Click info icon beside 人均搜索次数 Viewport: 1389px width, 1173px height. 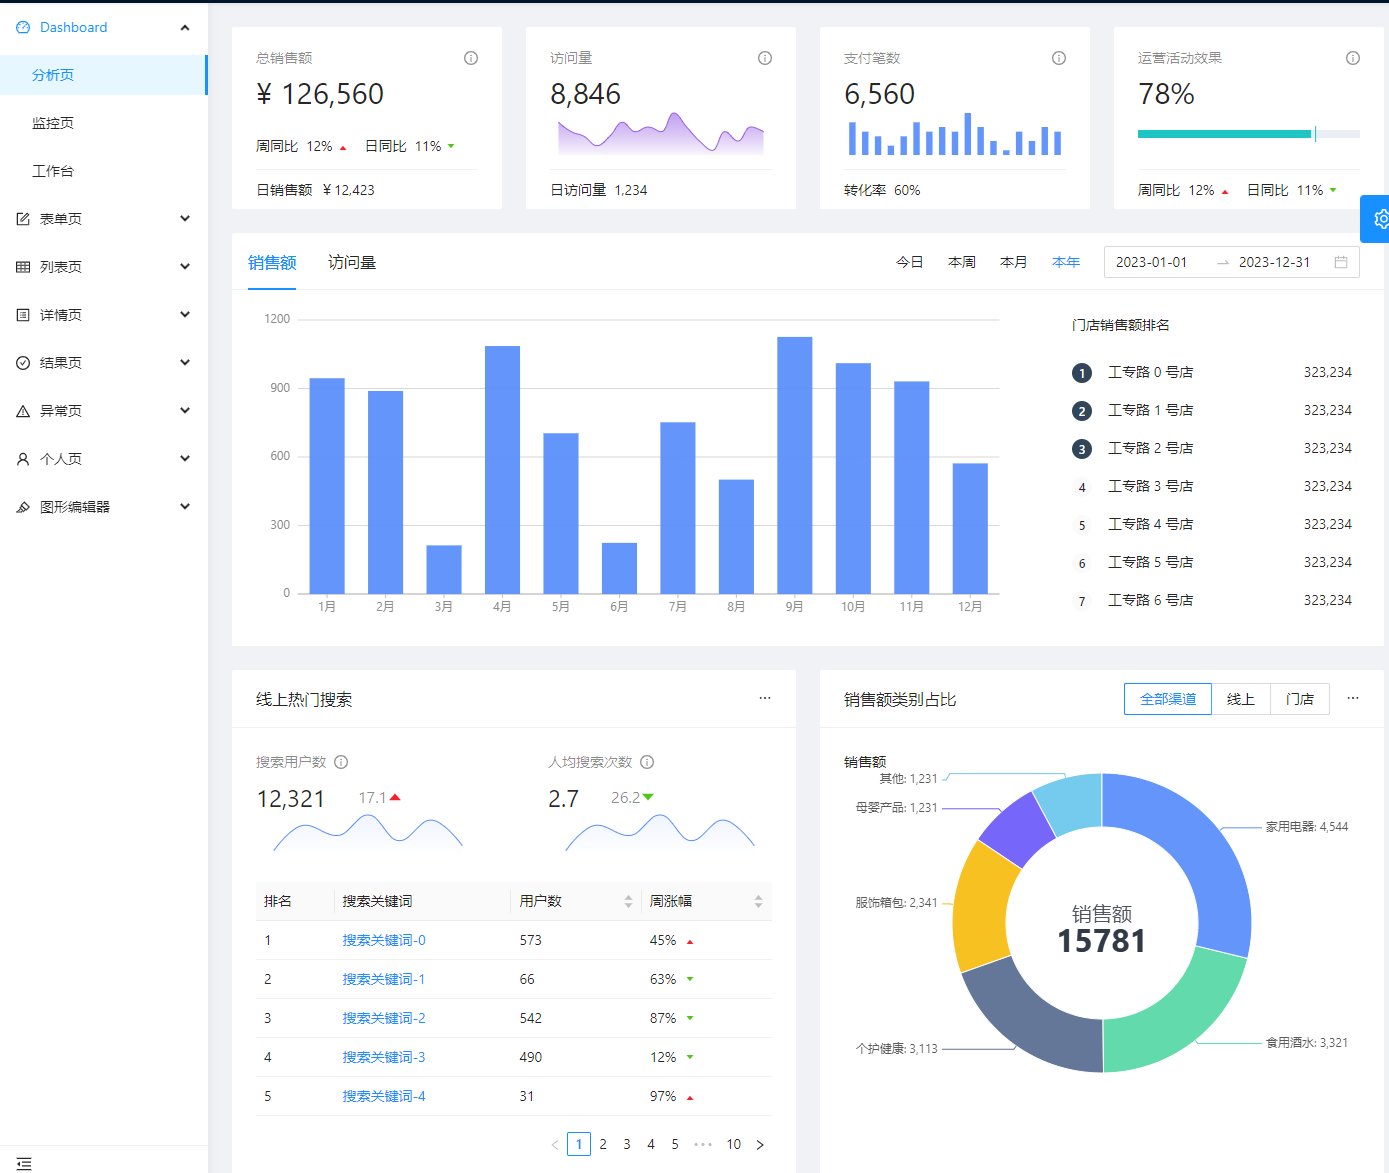pyautogui.click(x=647, y=762)
